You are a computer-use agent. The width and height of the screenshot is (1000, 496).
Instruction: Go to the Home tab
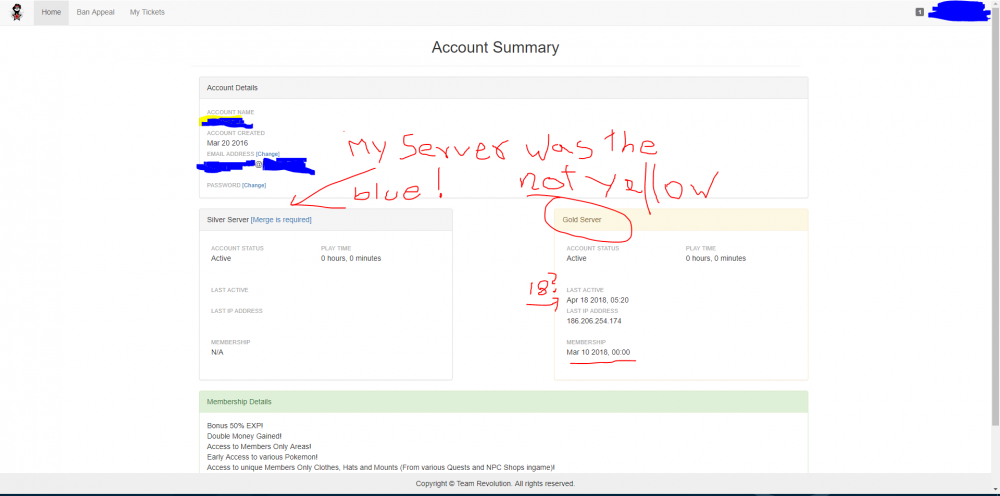point(50,12)
